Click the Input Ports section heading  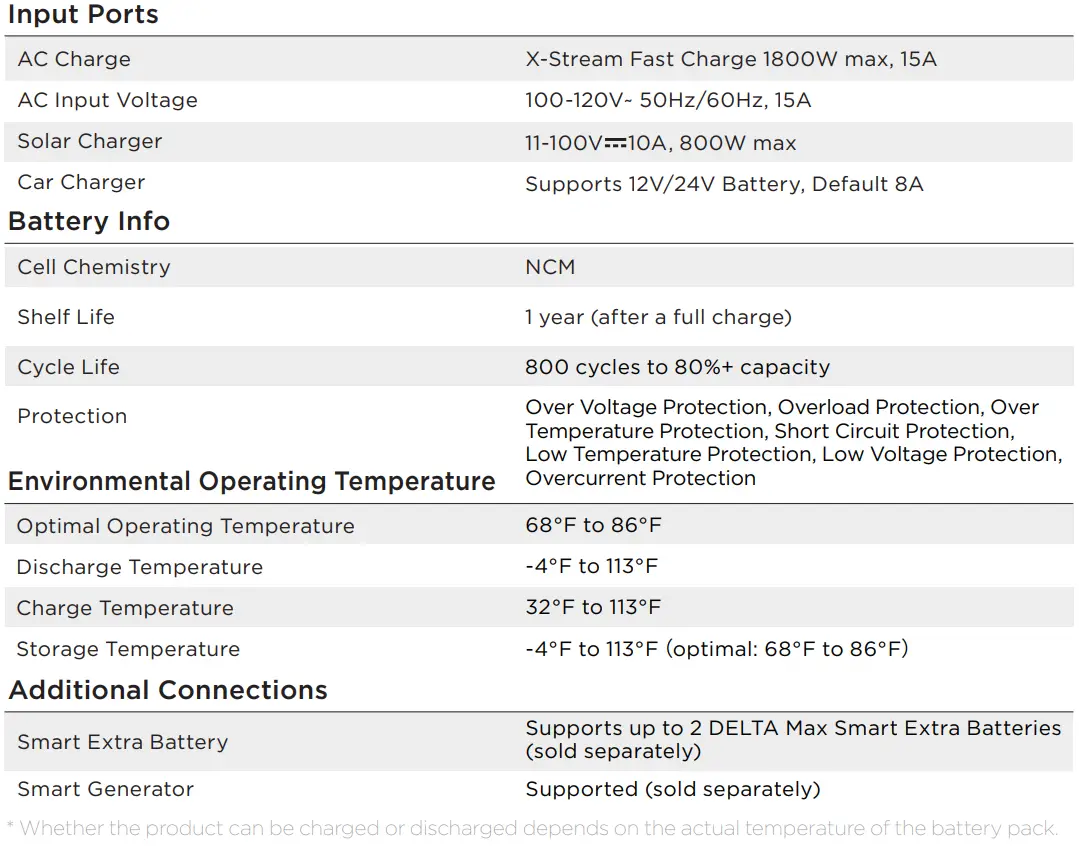pyautogui.click(x=83, y=15)
